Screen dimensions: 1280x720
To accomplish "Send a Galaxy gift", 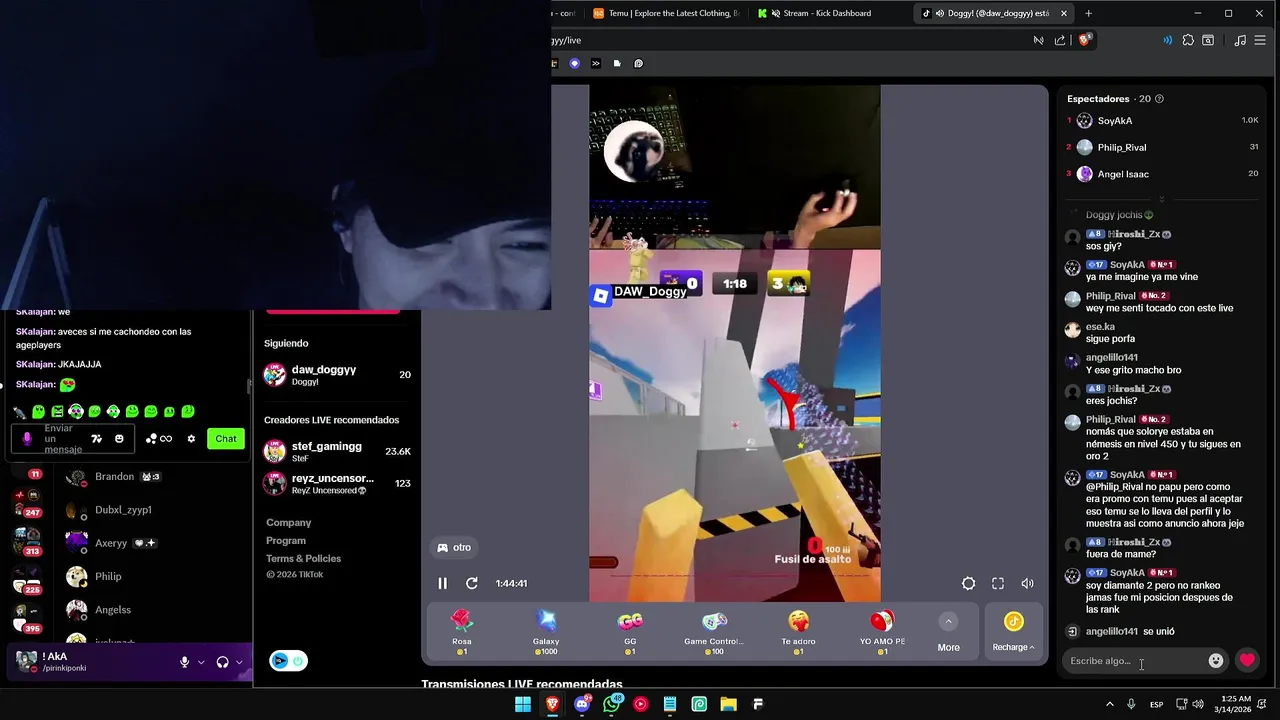I will [546, 632].
